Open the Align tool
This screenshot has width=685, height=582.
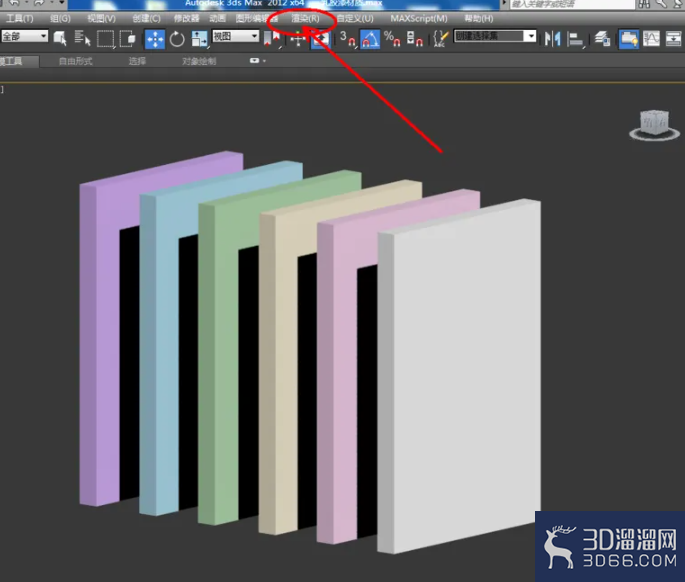click(575, 38)
